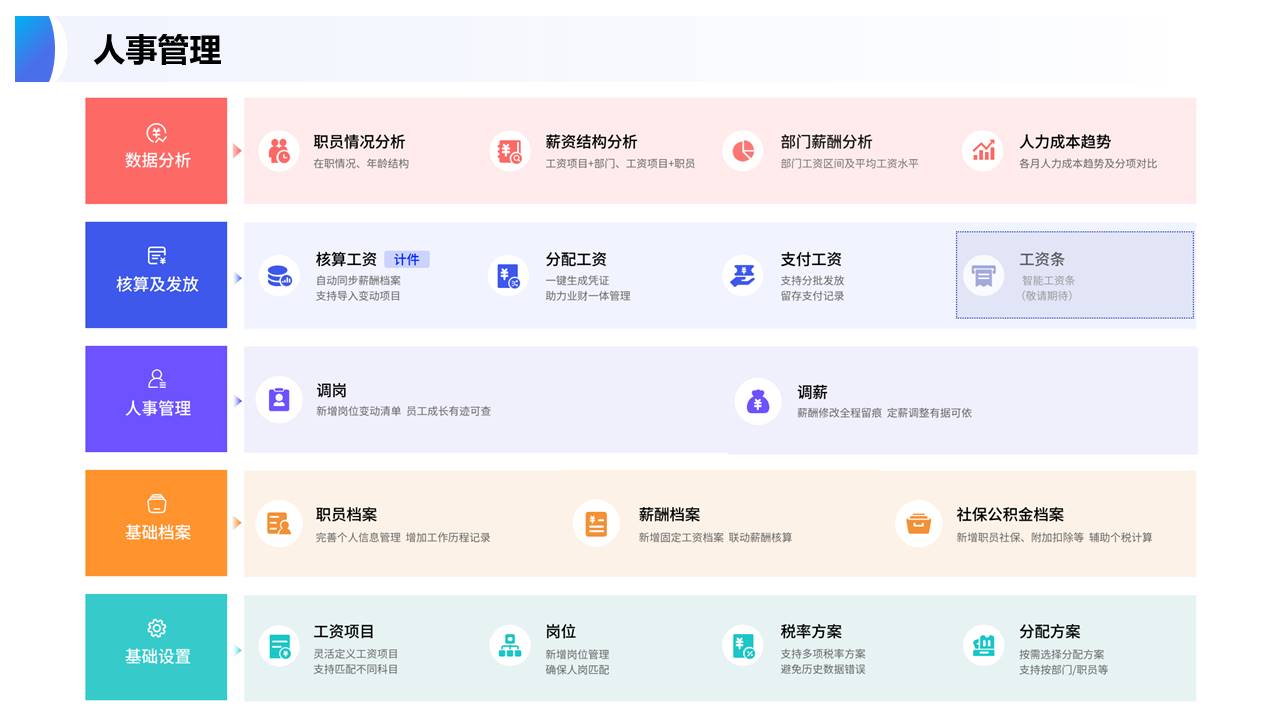Click the greyed-out 工资条 card
The height and width of the screenshot is (720, 1280).
coord(1075,275)
